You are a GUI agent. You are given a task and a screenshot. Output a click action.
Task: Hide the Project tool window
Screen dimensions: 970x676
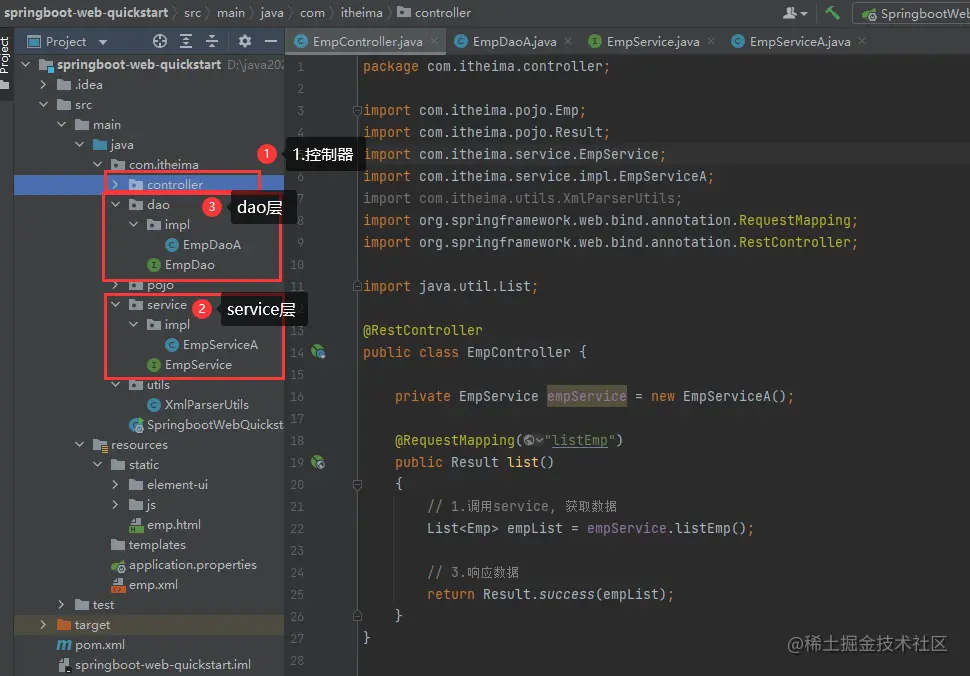pos(270,41)
